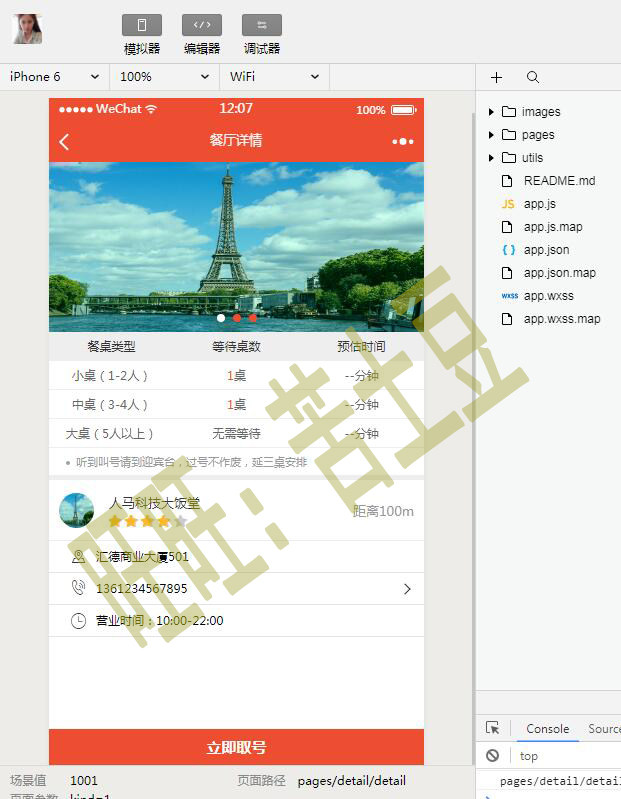This screenshot has height=799, width=621.
Task: Open the WiFi network dropdown
Action: 275,77
